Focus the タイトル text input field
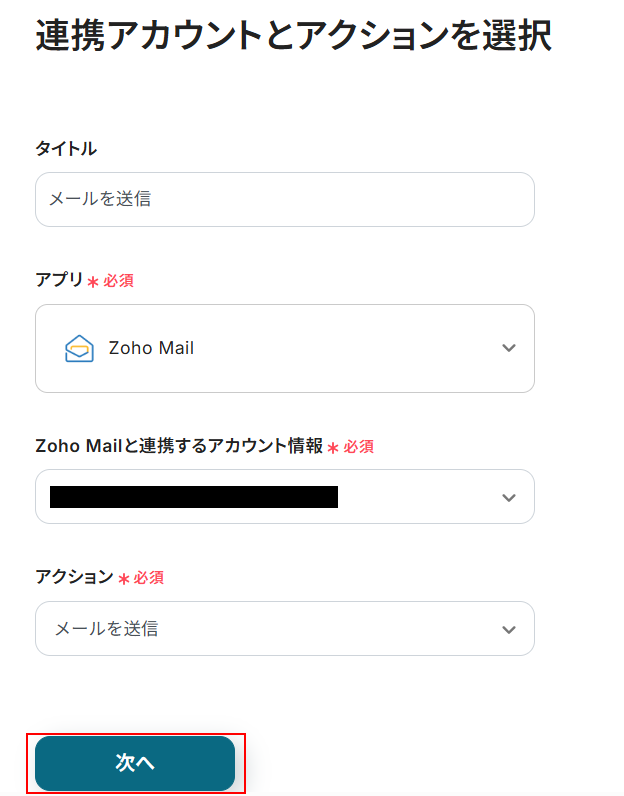Image resolution: width=624 pixels, height=796 pixels. coord(284,199)
